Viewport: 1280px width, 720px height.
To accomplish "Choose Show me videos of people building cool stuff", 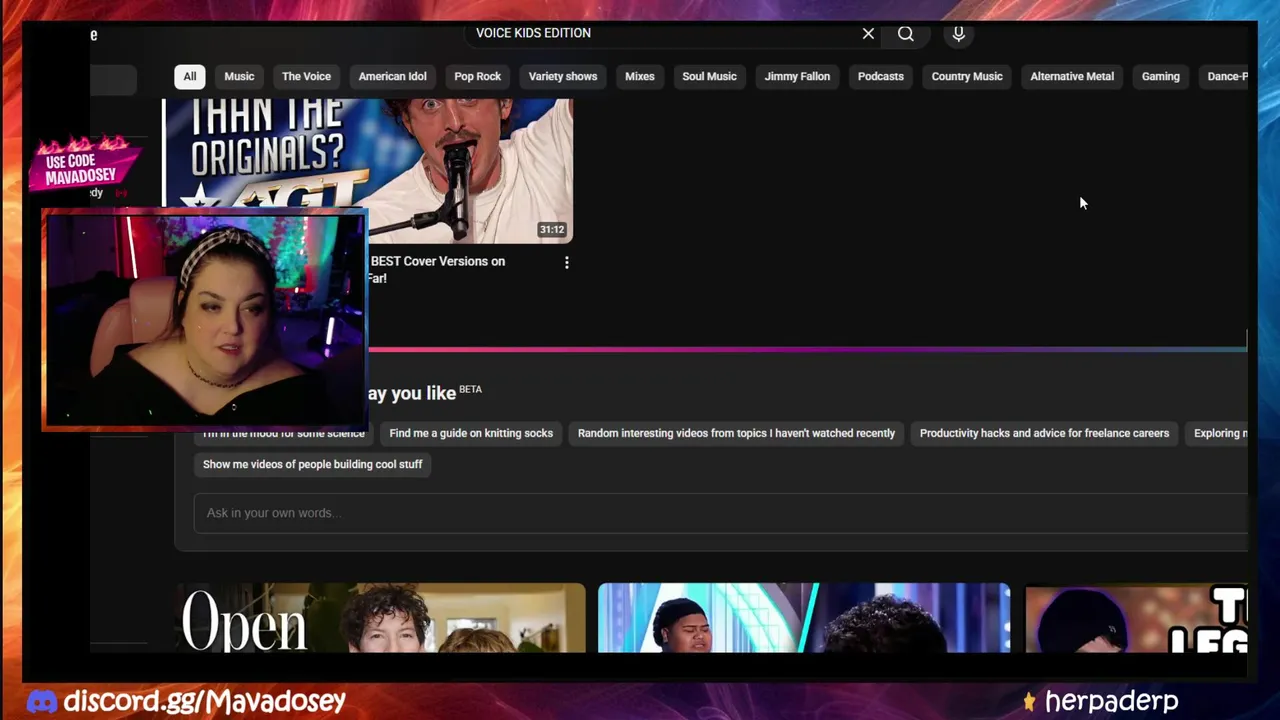I will [x=313, y=465].
